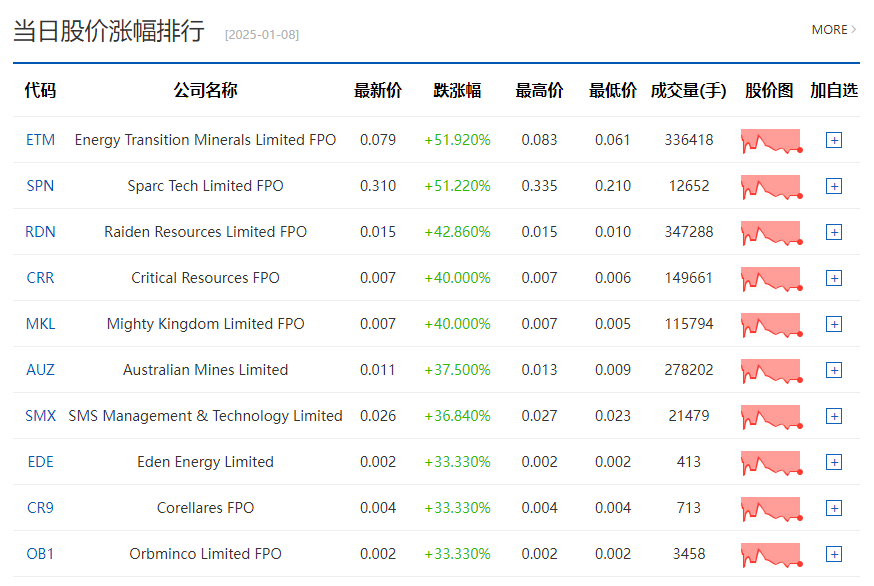Add SPN to watchlist with plus icon
The image size is (874, 586).
[x=834, y=186]
